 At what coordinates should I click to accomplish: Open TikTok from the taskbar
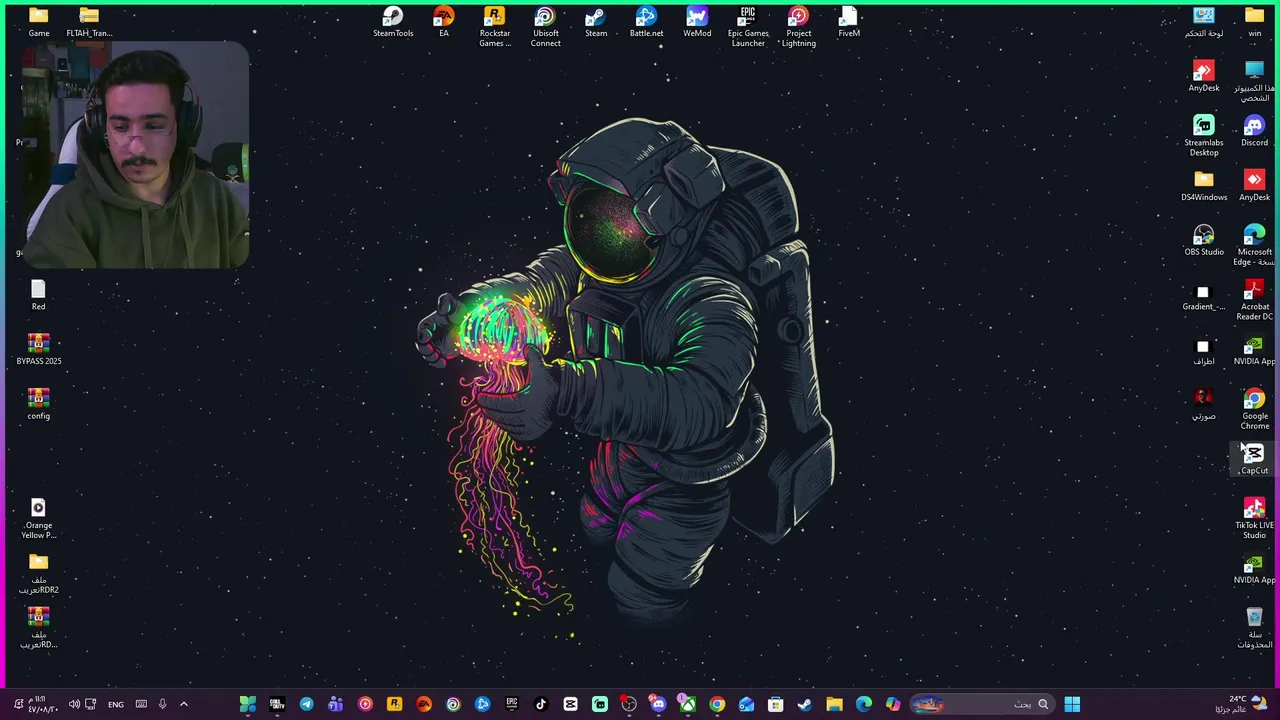[x=541, y=704]
